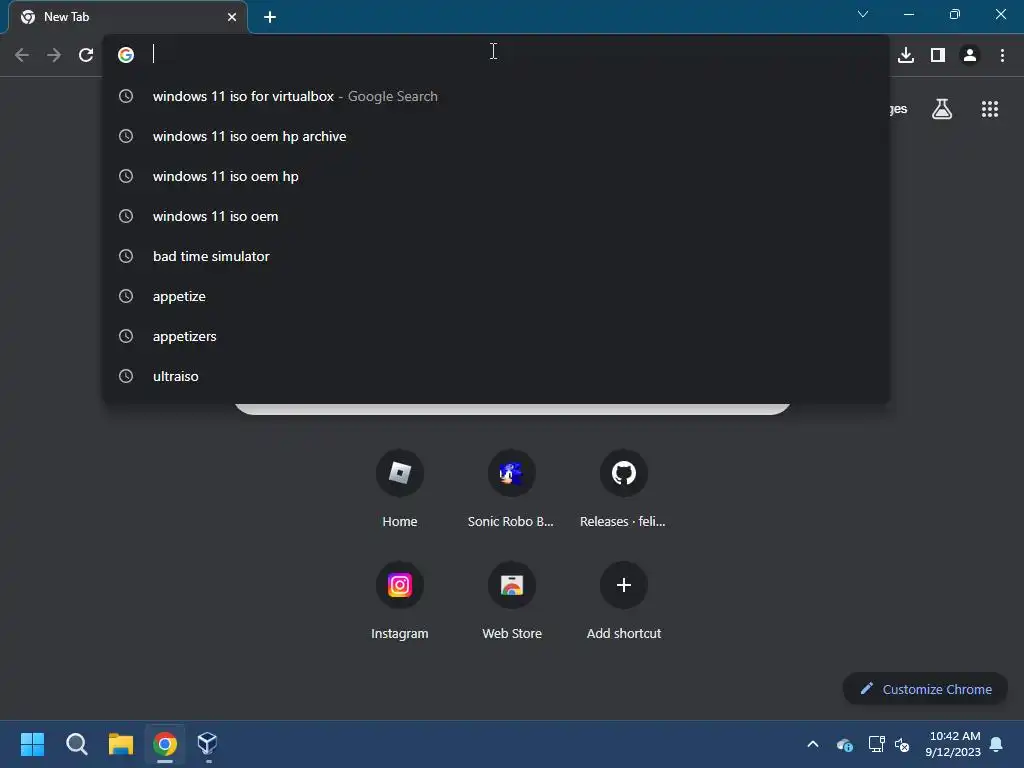Viewport: 1024px width, 768px height.
Task: Select the New Tab tab
Action: coord(127,17)
